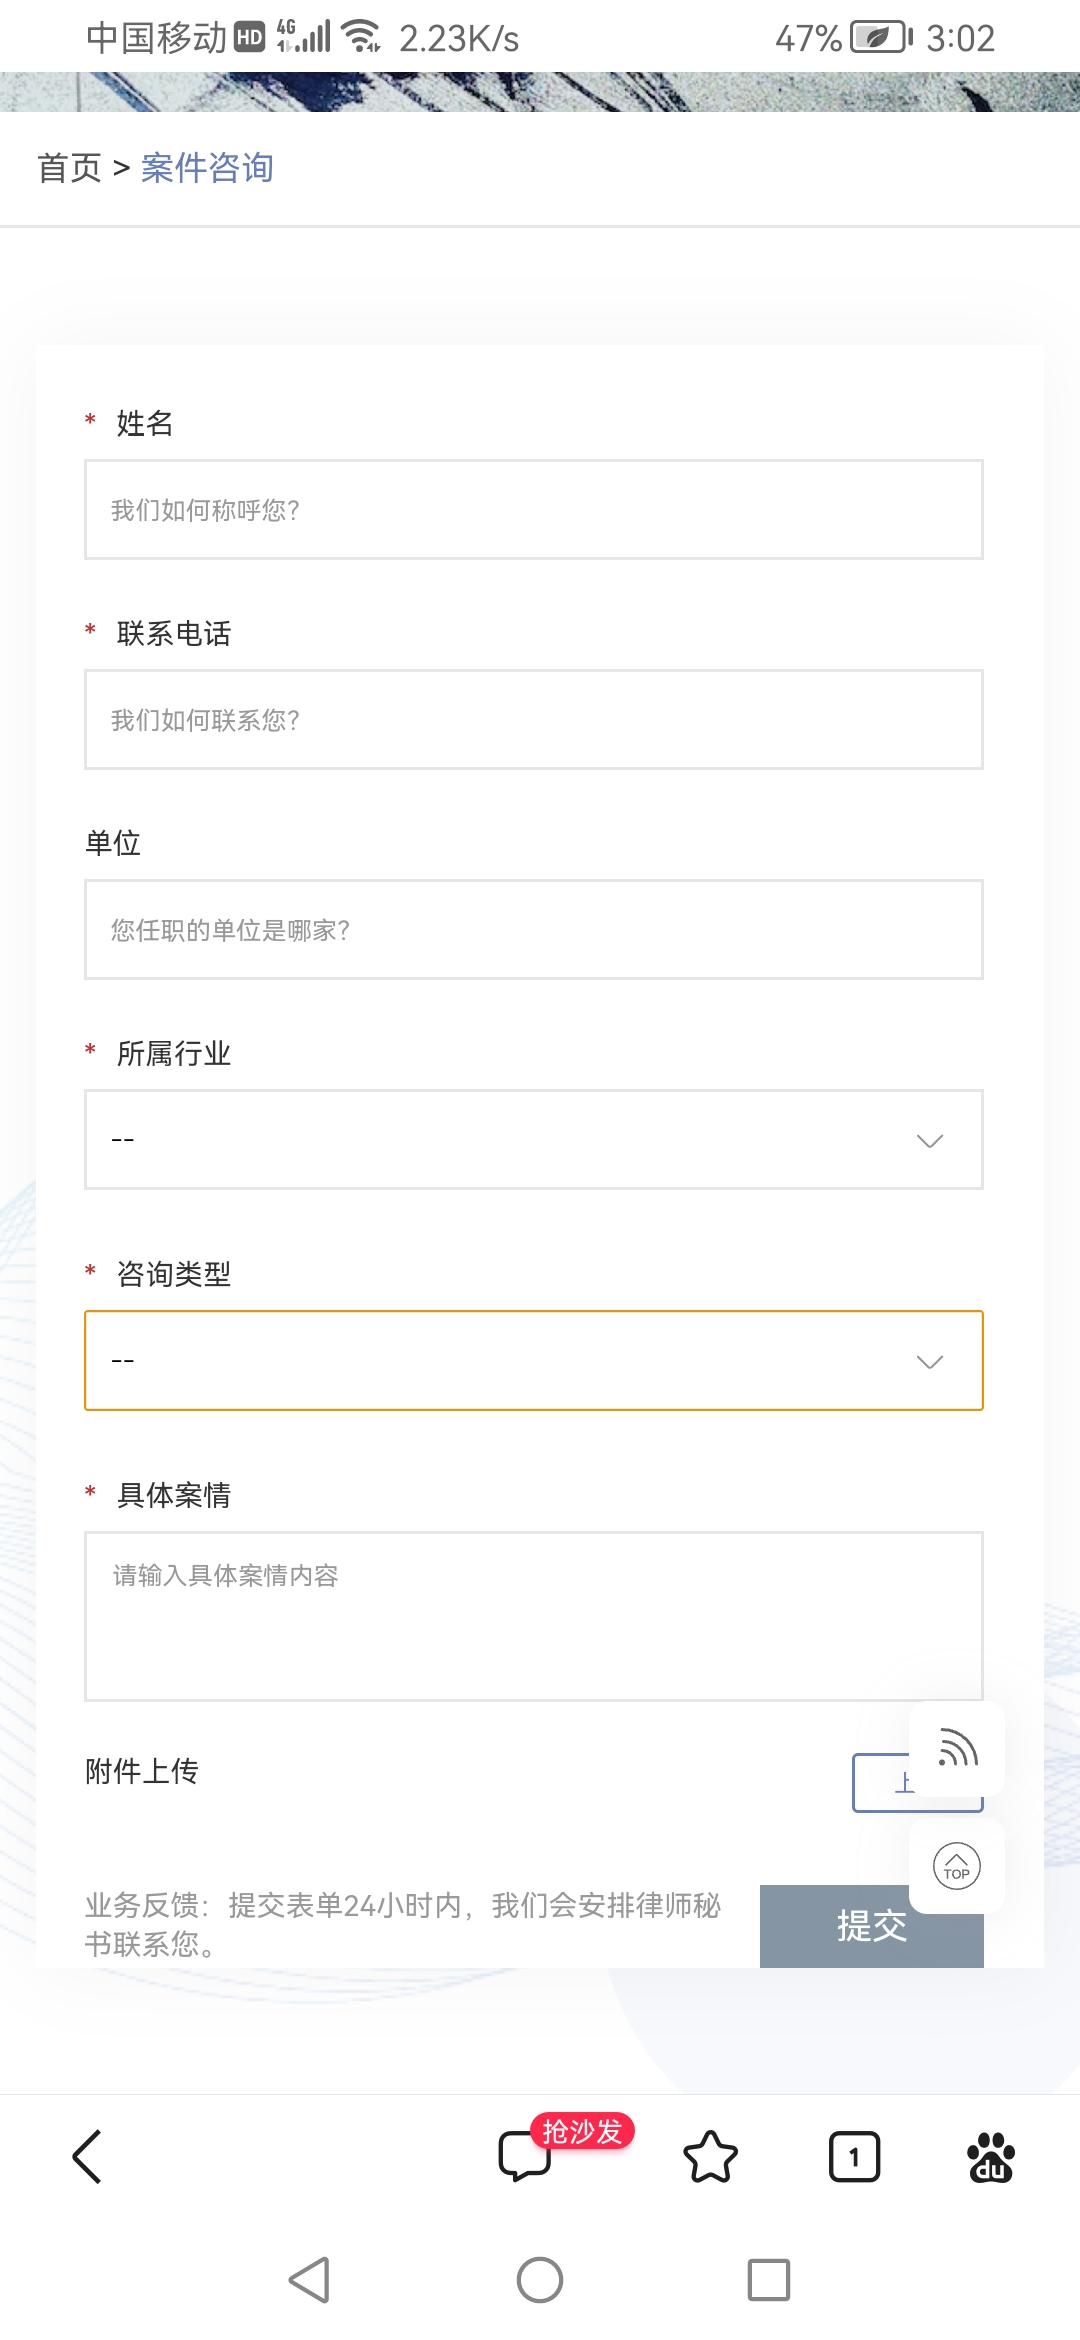Focus the 姓名 name input field
The height and width of the screenshot is (2340, 1080).
pos(534,510)
